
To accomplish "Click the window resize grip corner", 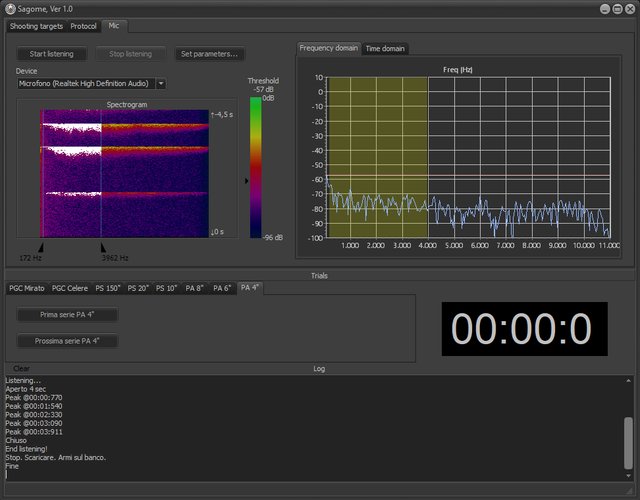I will pyautogui.click(x=631, y=490).
